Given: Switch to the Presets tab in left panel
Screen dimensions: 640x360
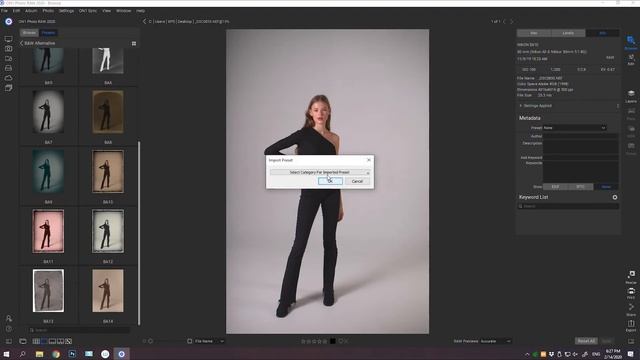Looking at the screenshot, I should pyautogui.click(x=48, y=33).
